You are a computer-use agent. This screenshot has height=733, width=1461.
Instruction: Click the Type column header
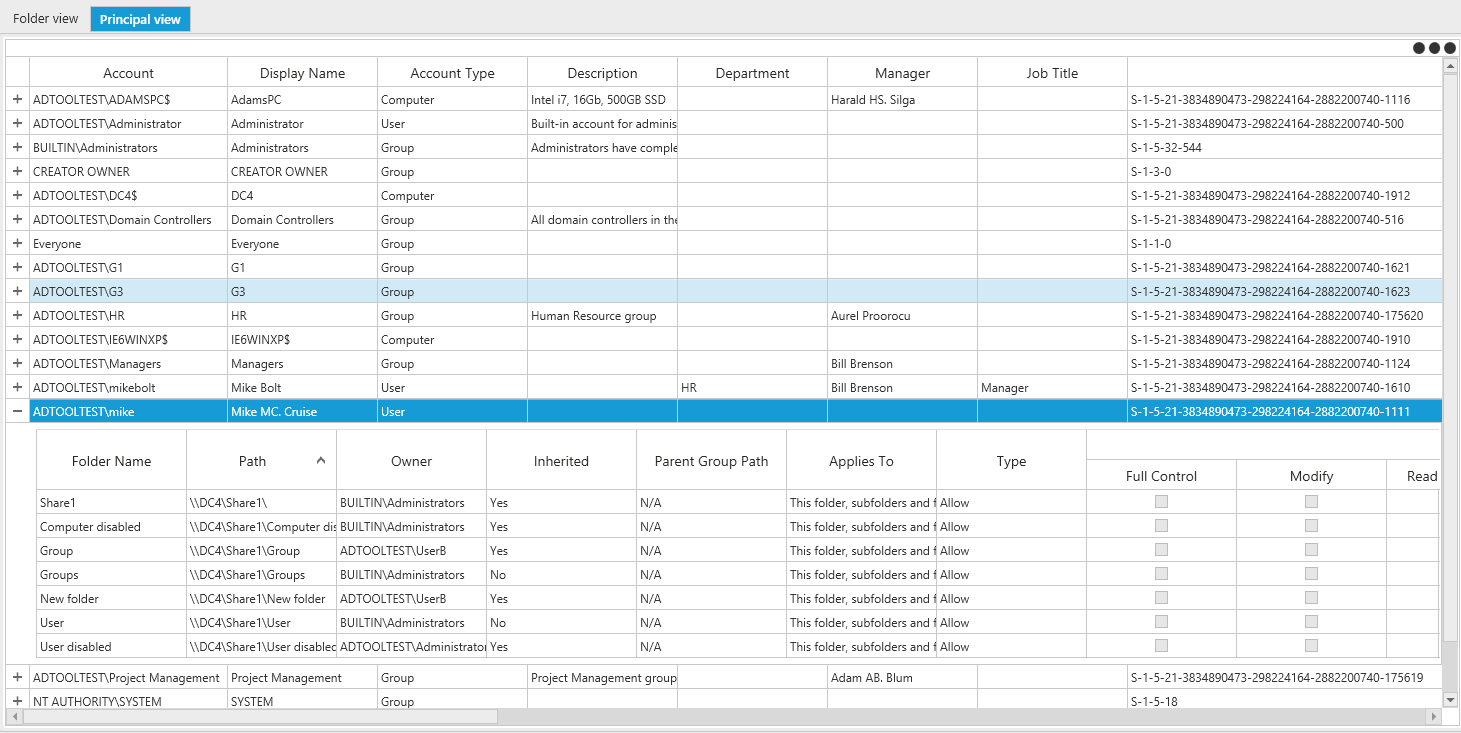pyautogui.click(x=1011, y=461)
